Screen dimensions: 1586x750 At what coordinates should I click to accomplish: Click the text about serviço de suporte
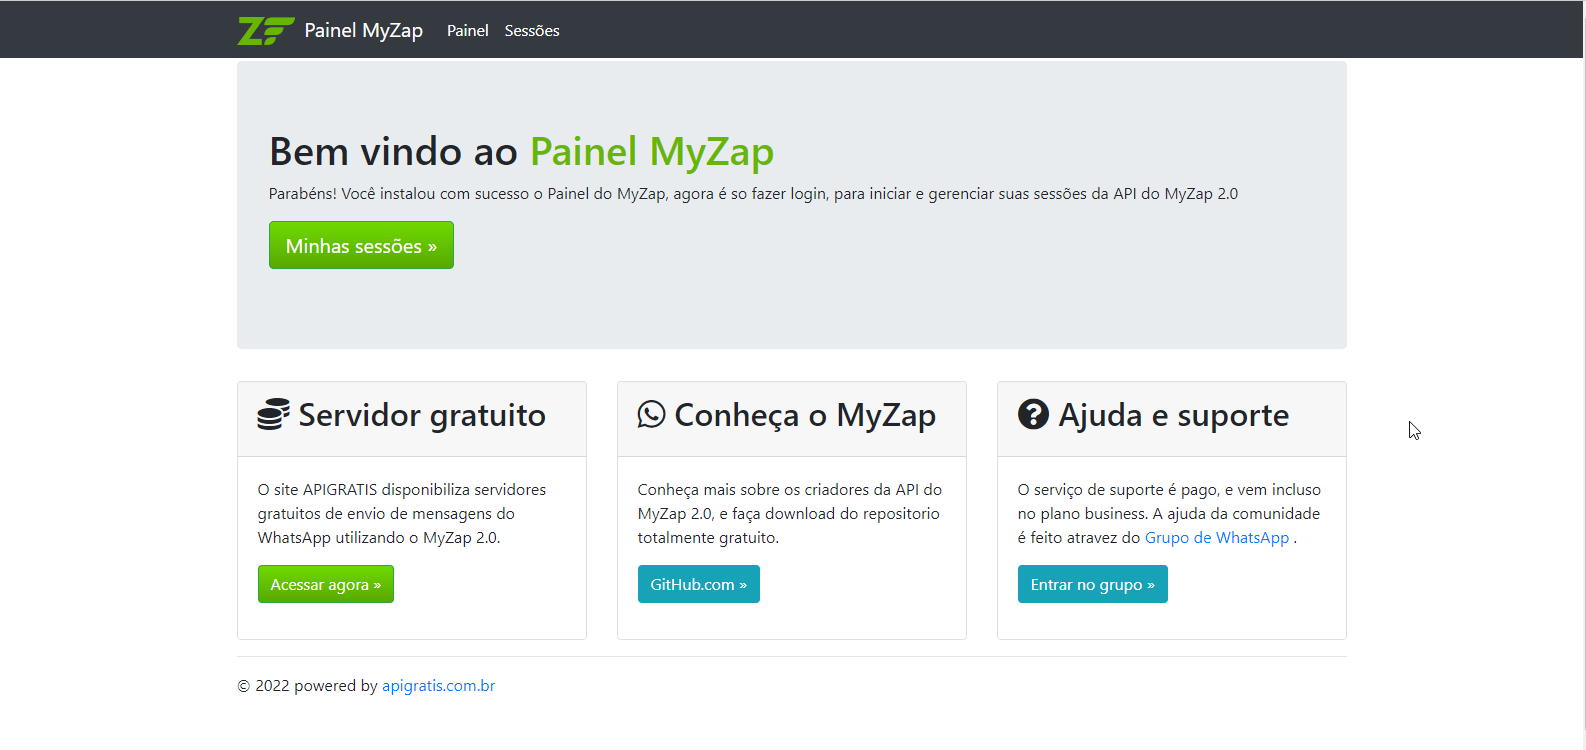(1169, 514)
